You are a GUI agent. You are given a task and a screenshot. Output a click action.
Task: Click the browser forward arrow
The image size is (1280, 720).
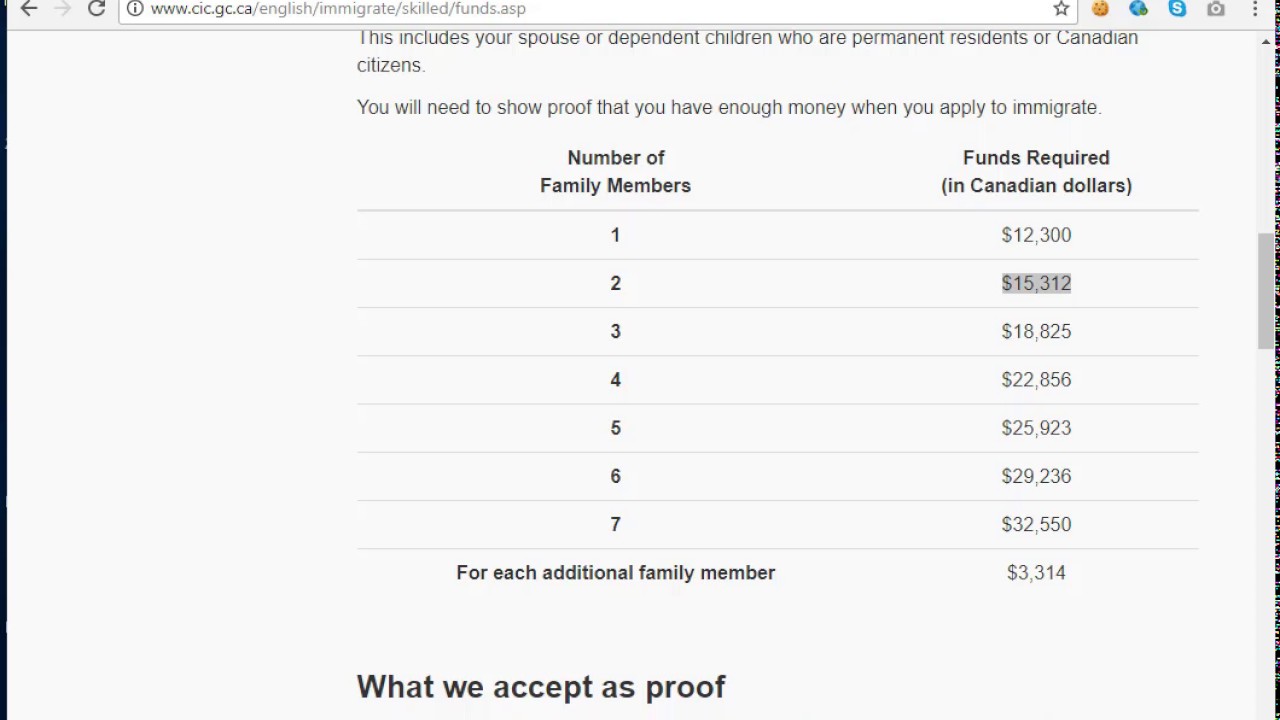tap(63, 9)
